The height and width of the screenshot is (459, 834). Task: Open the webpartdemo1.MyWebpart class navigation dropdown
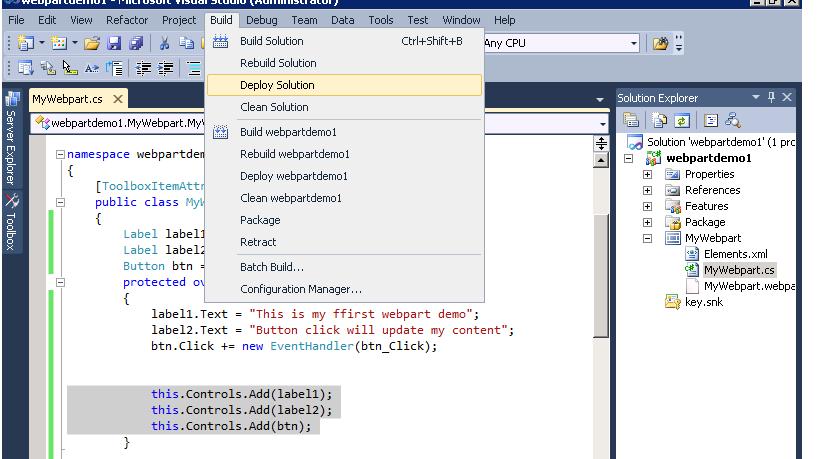(x=119, y=123)
